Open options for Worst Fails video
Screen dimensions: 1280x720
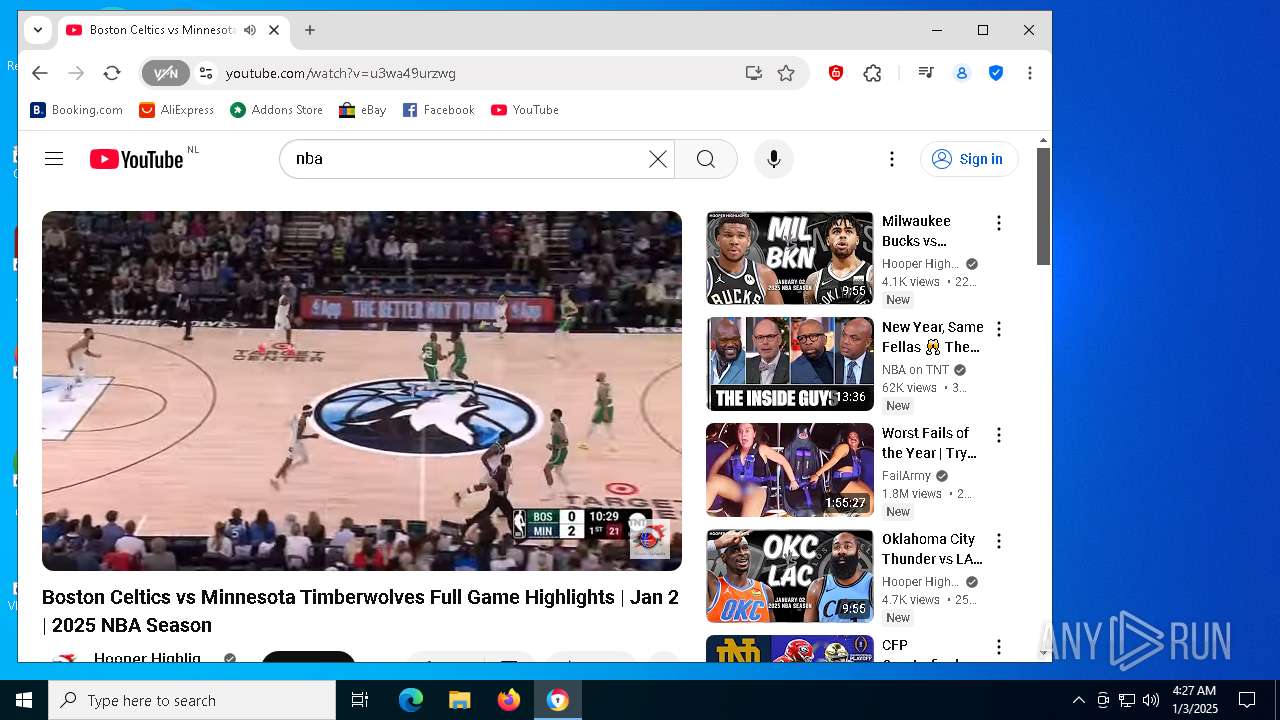pyautogui.click(x=998, y=435)
